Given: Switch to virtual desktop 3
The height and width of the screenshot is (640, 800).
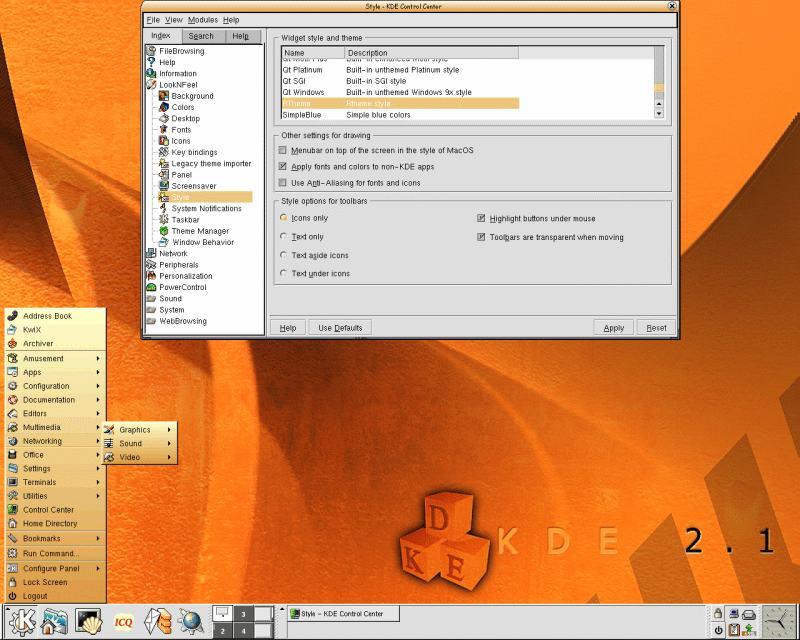Looking at the screenshot, I should (243, 614).
